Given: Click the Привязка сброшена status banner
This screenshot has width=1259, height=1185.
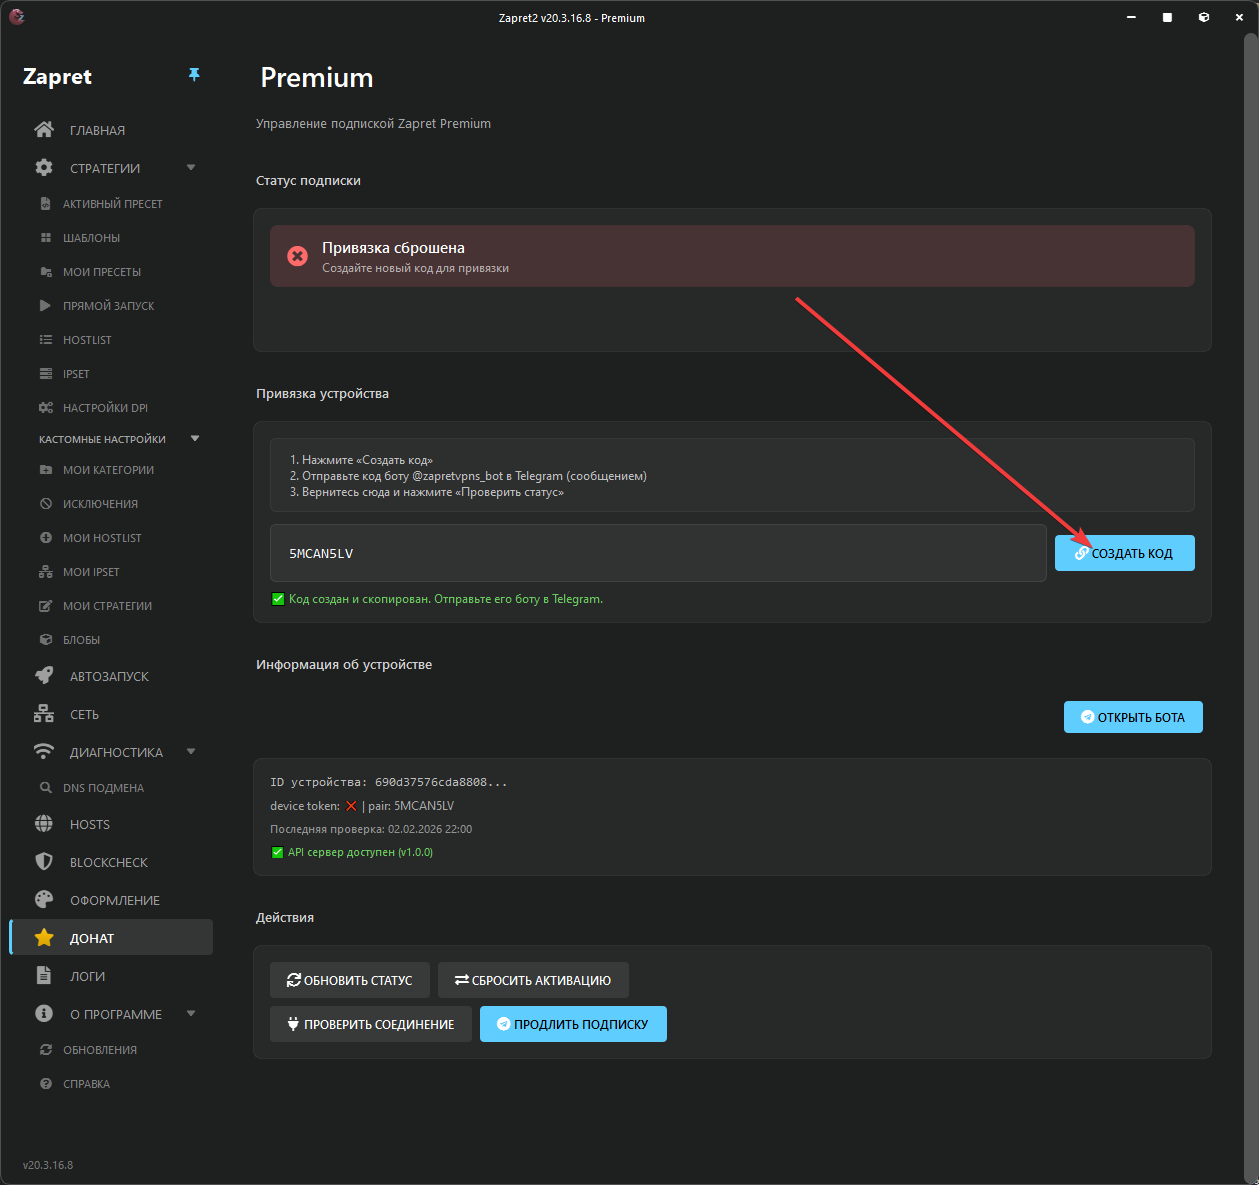Looking at the screenshot, I should point(732,256).
